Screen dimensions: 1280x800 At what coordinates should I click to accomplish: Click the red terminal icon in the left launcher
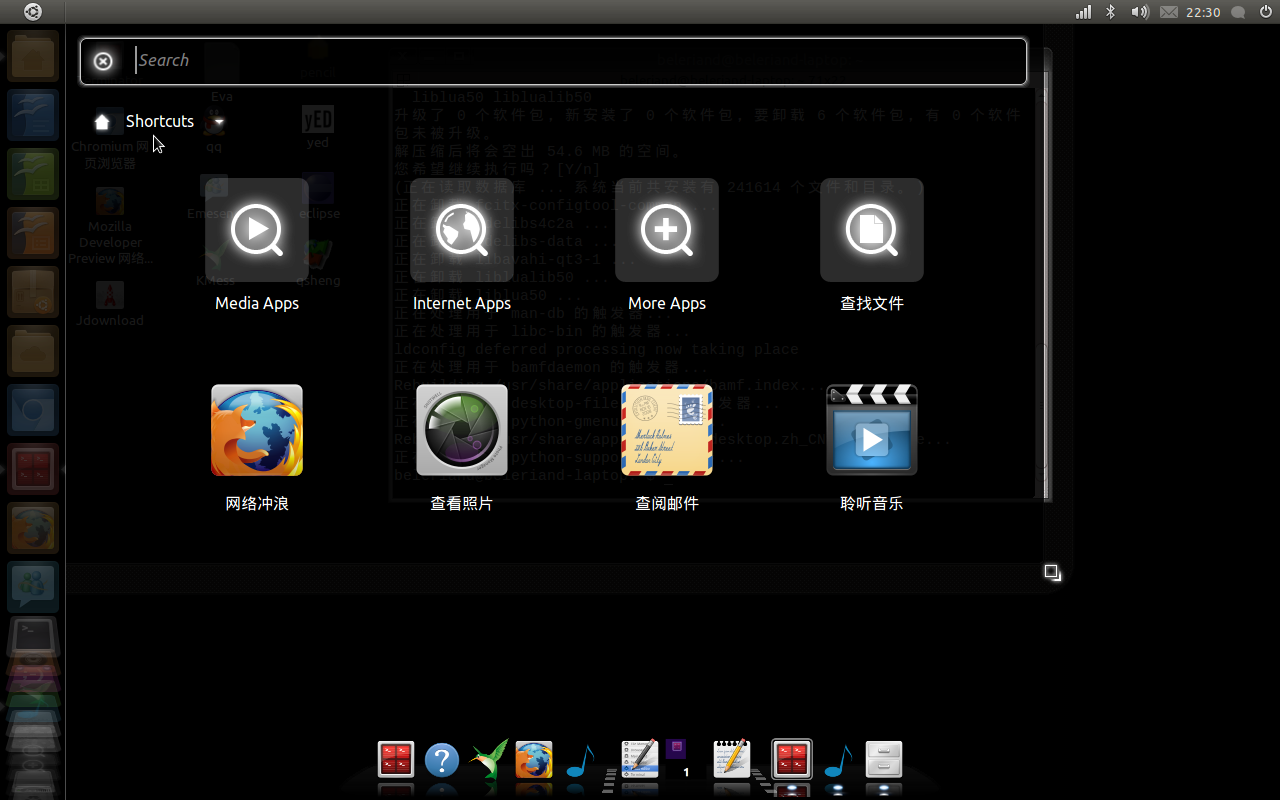pyautogui.click(x=33, y=468)
